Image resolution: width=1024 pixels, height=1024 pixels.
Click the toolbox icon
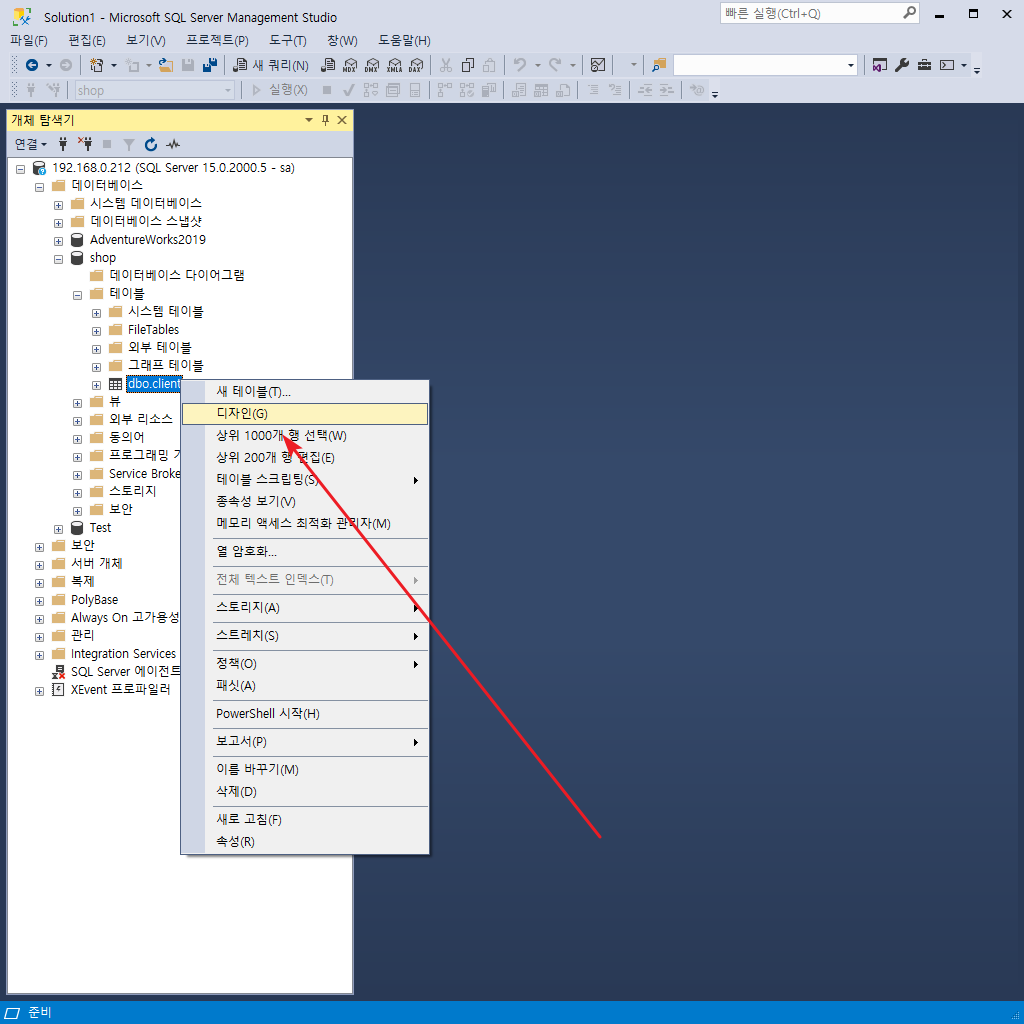924,65
